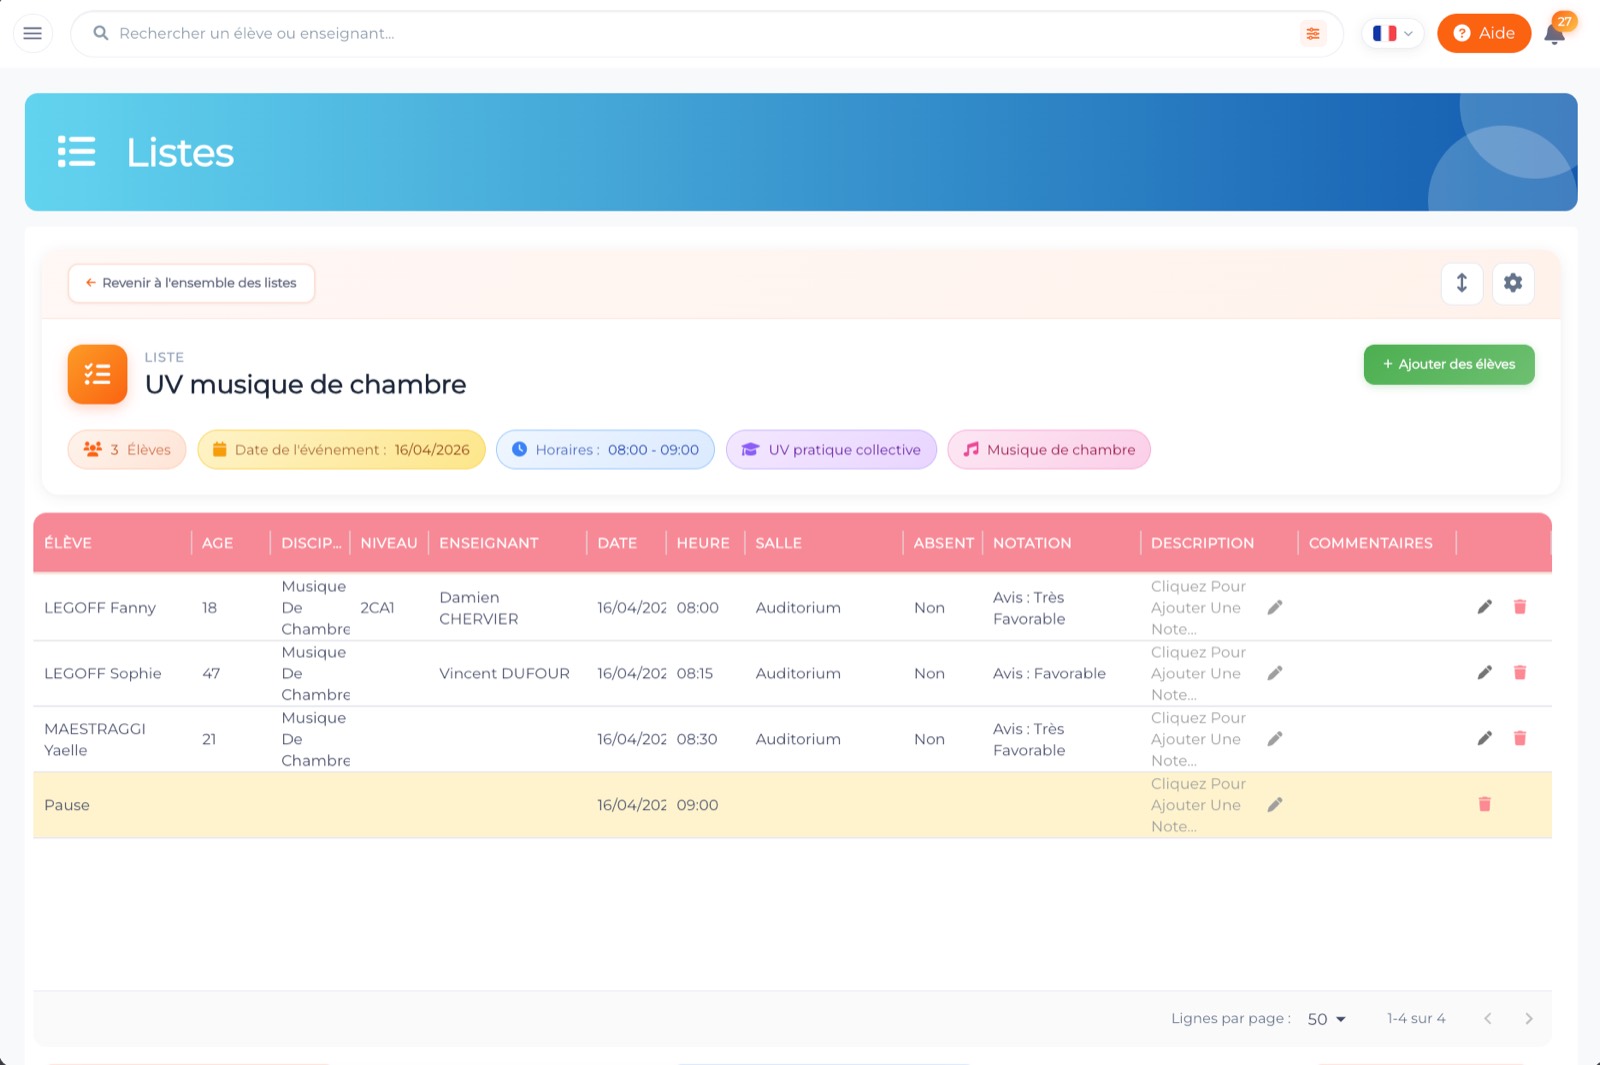Edit the LEGOFF Sophie row
This screenshot has height=1065, width=1600.
(x=1485, y=673)
